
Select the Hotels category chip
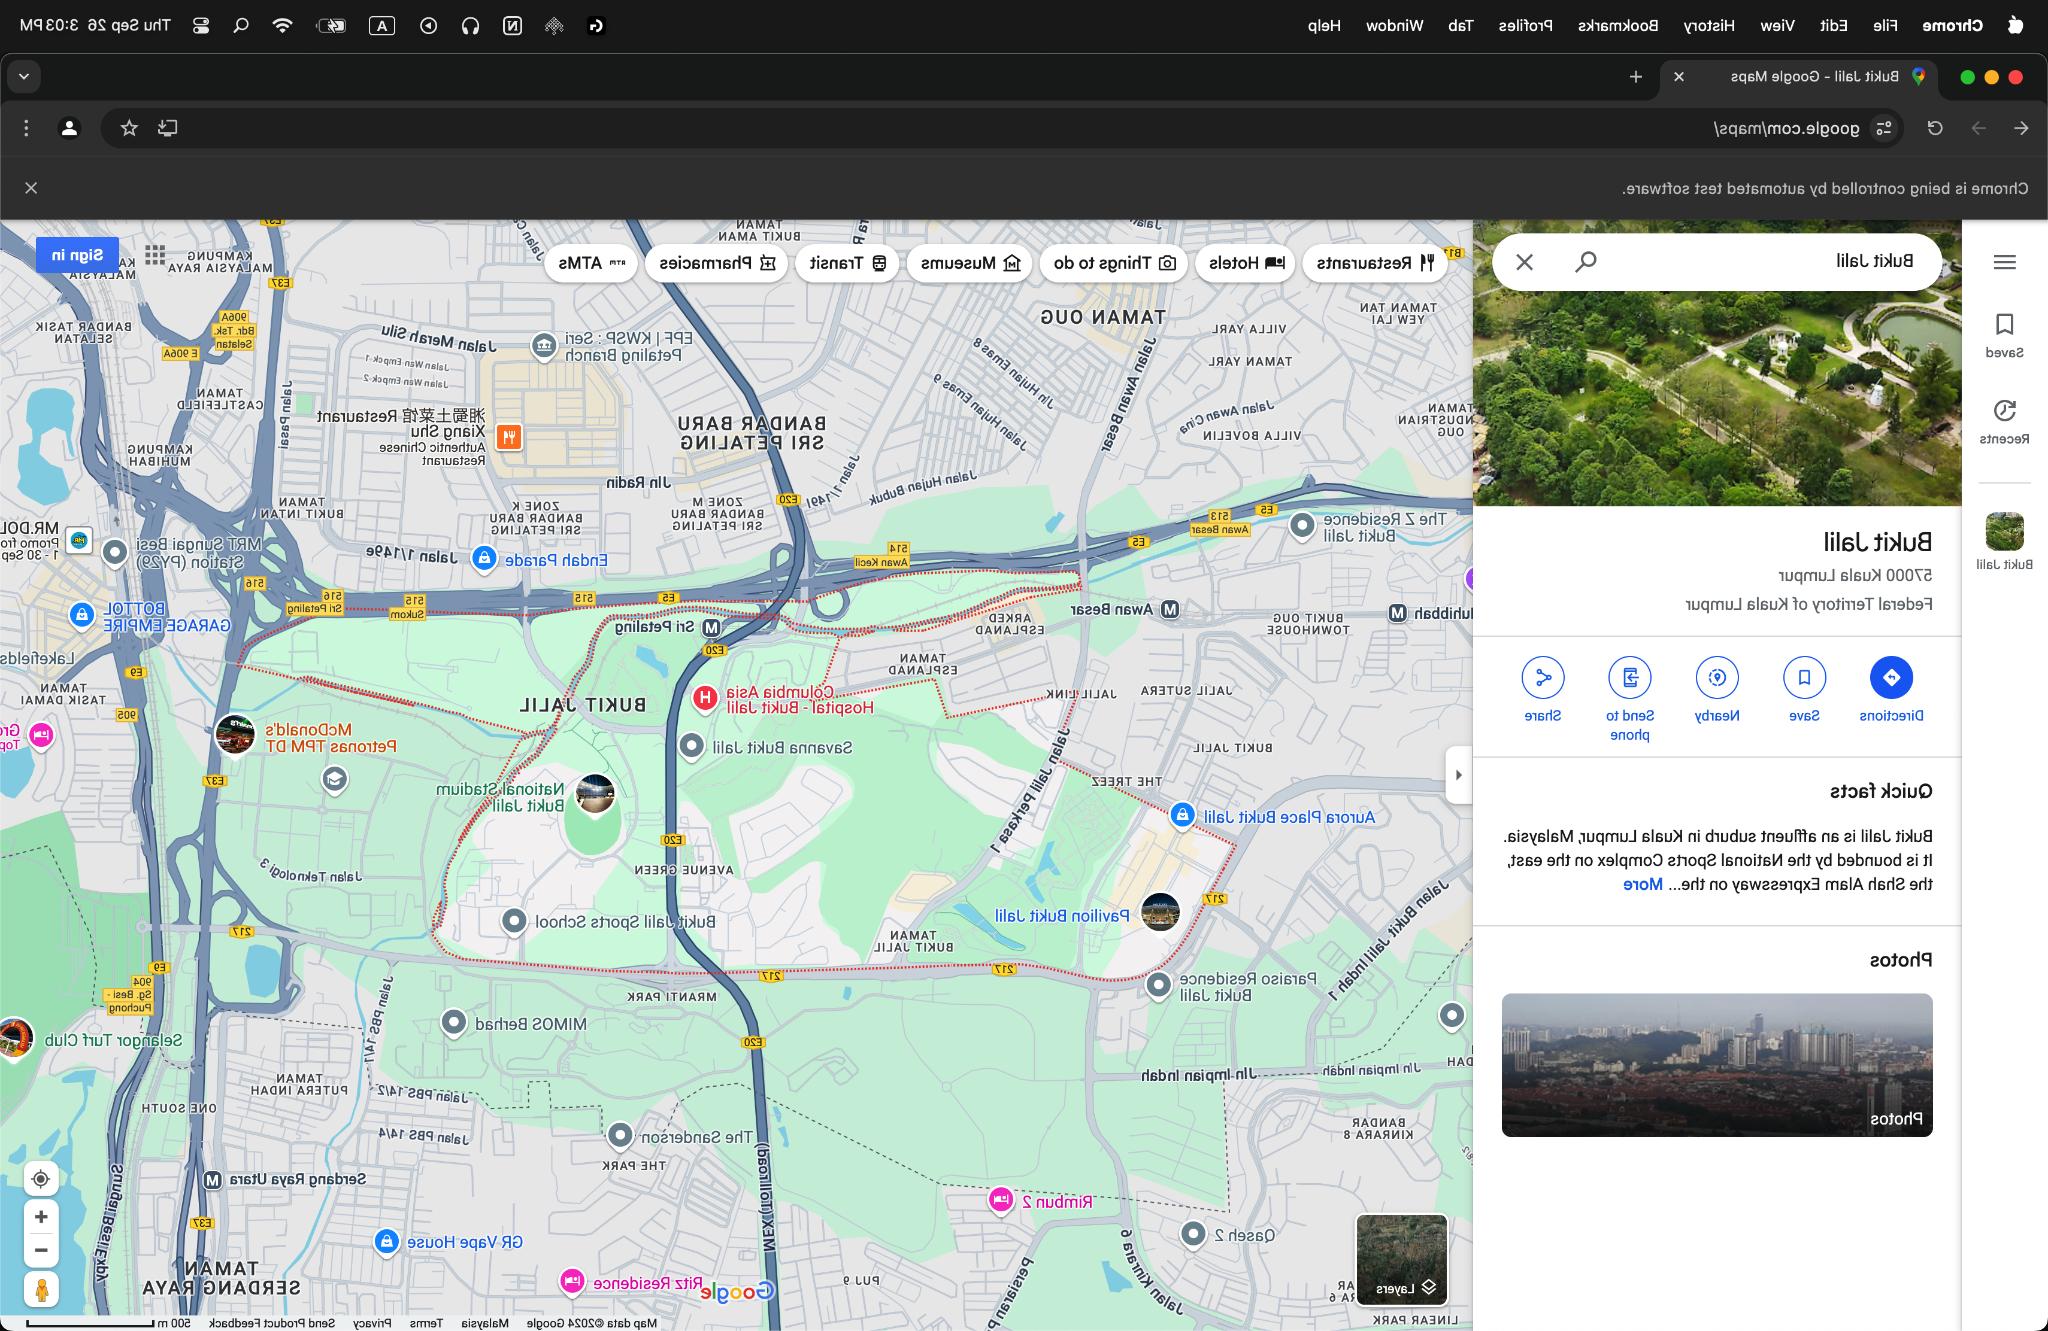(1246, 263)
